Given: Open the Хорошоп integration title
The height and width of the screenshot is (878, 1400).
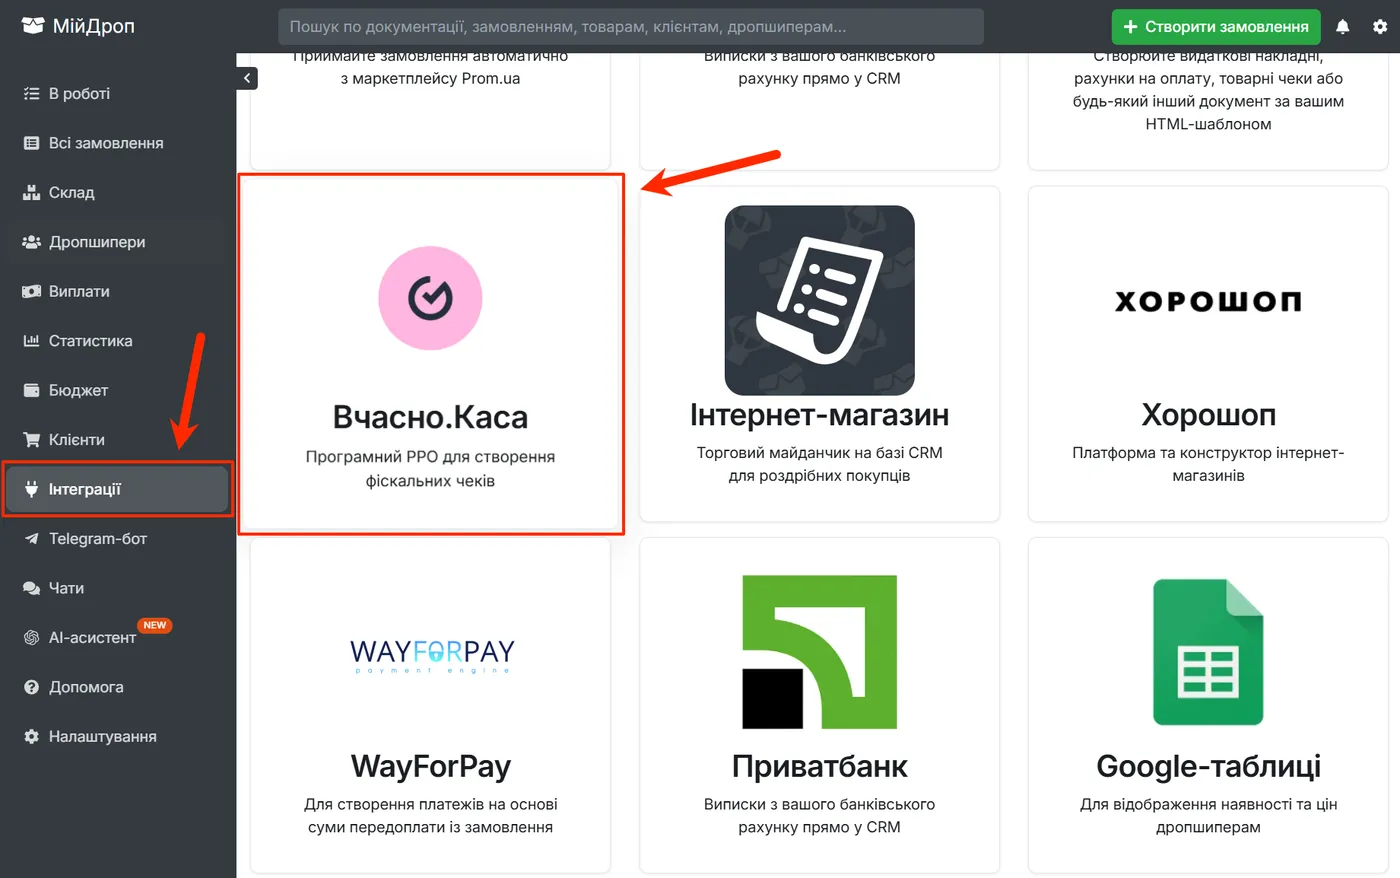Looking at the screenshot, I should pyautogui.click(x=1208, y=414).
